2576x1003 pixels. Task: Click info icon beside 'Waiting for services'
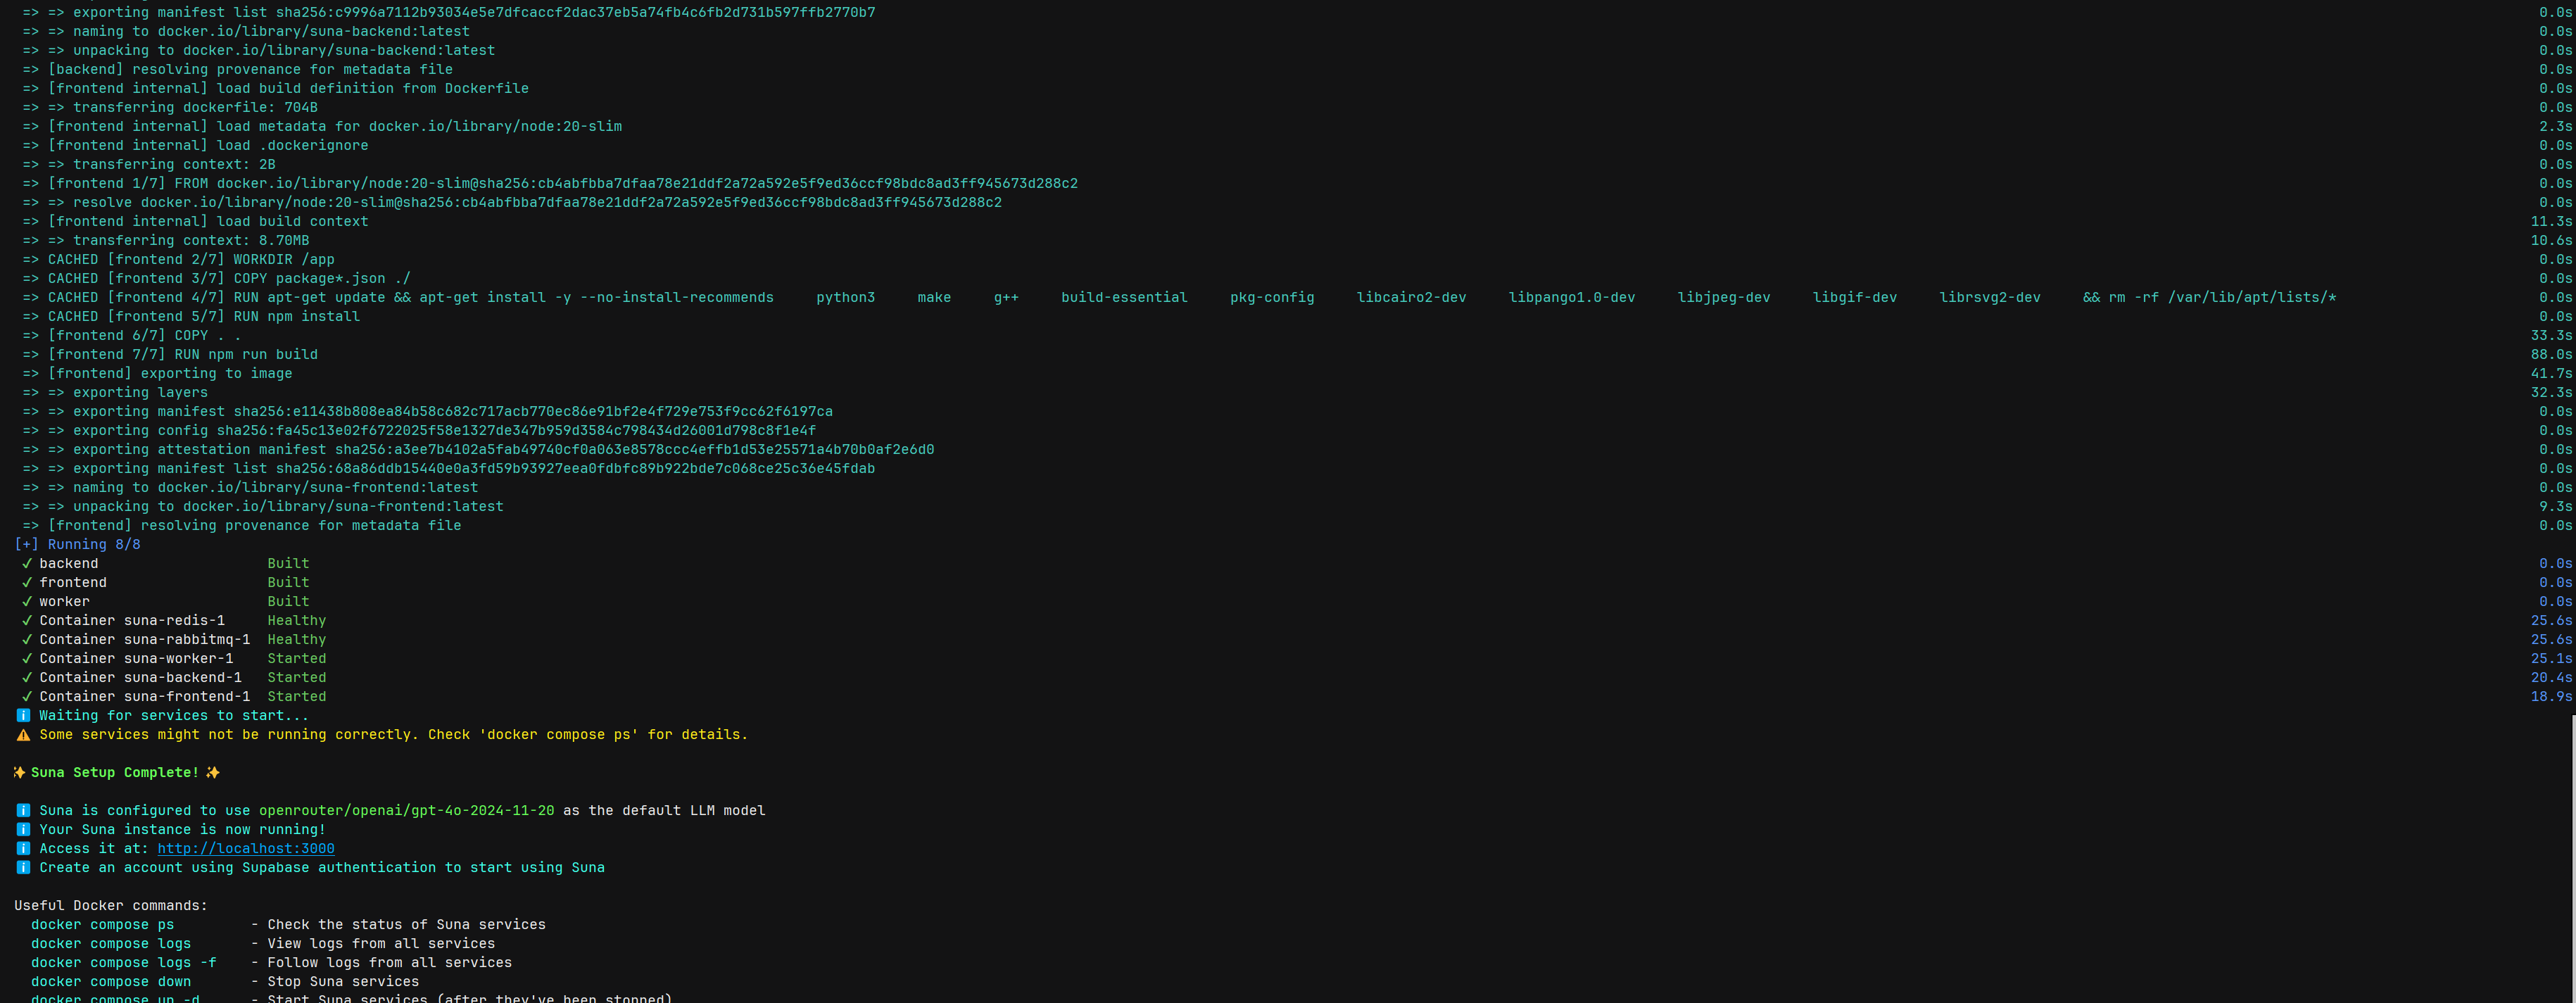[x=23, y=716]
